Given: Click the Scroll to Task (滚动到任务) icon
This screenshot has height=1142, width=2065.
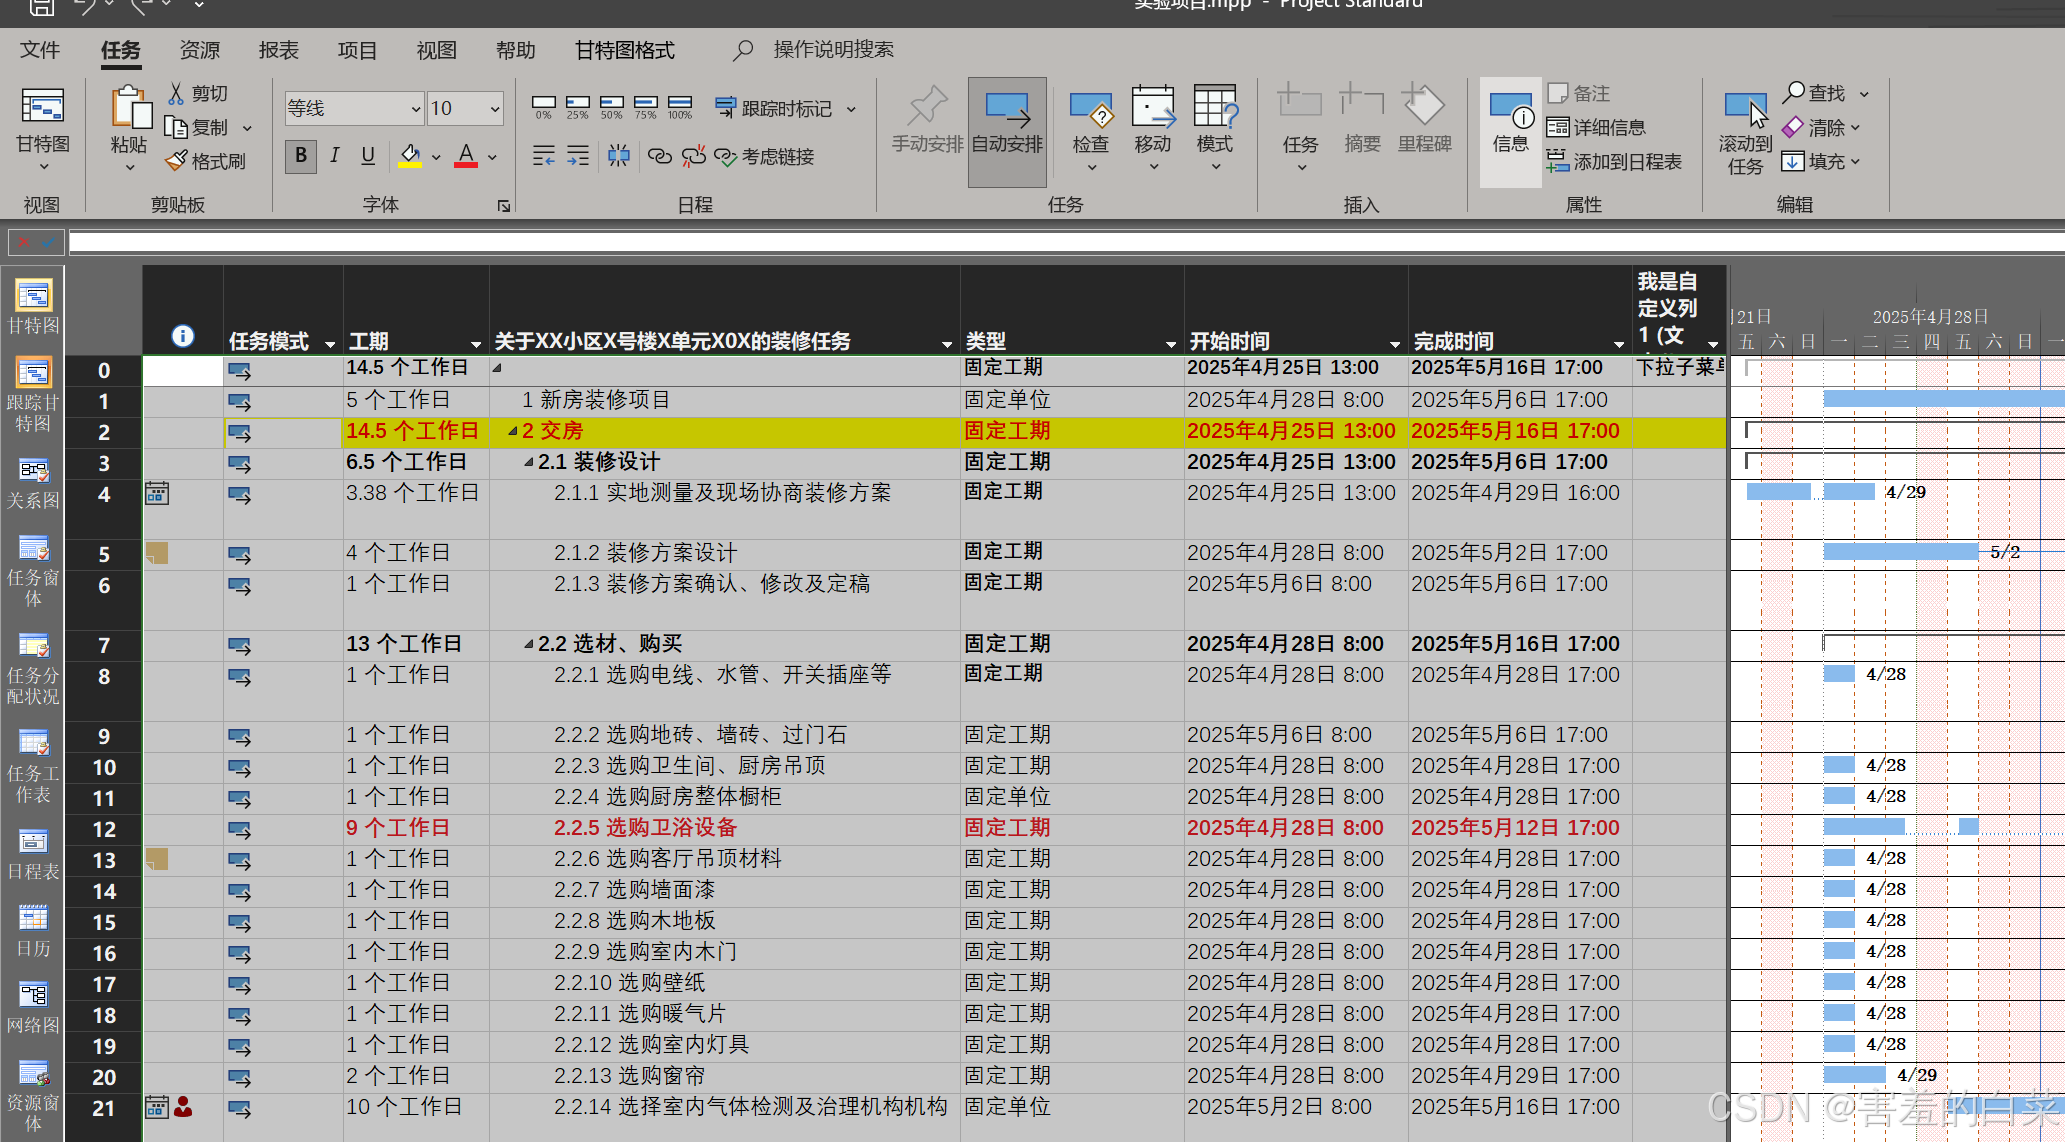Looking at the screenshot, I should [x=1745, y=109].
